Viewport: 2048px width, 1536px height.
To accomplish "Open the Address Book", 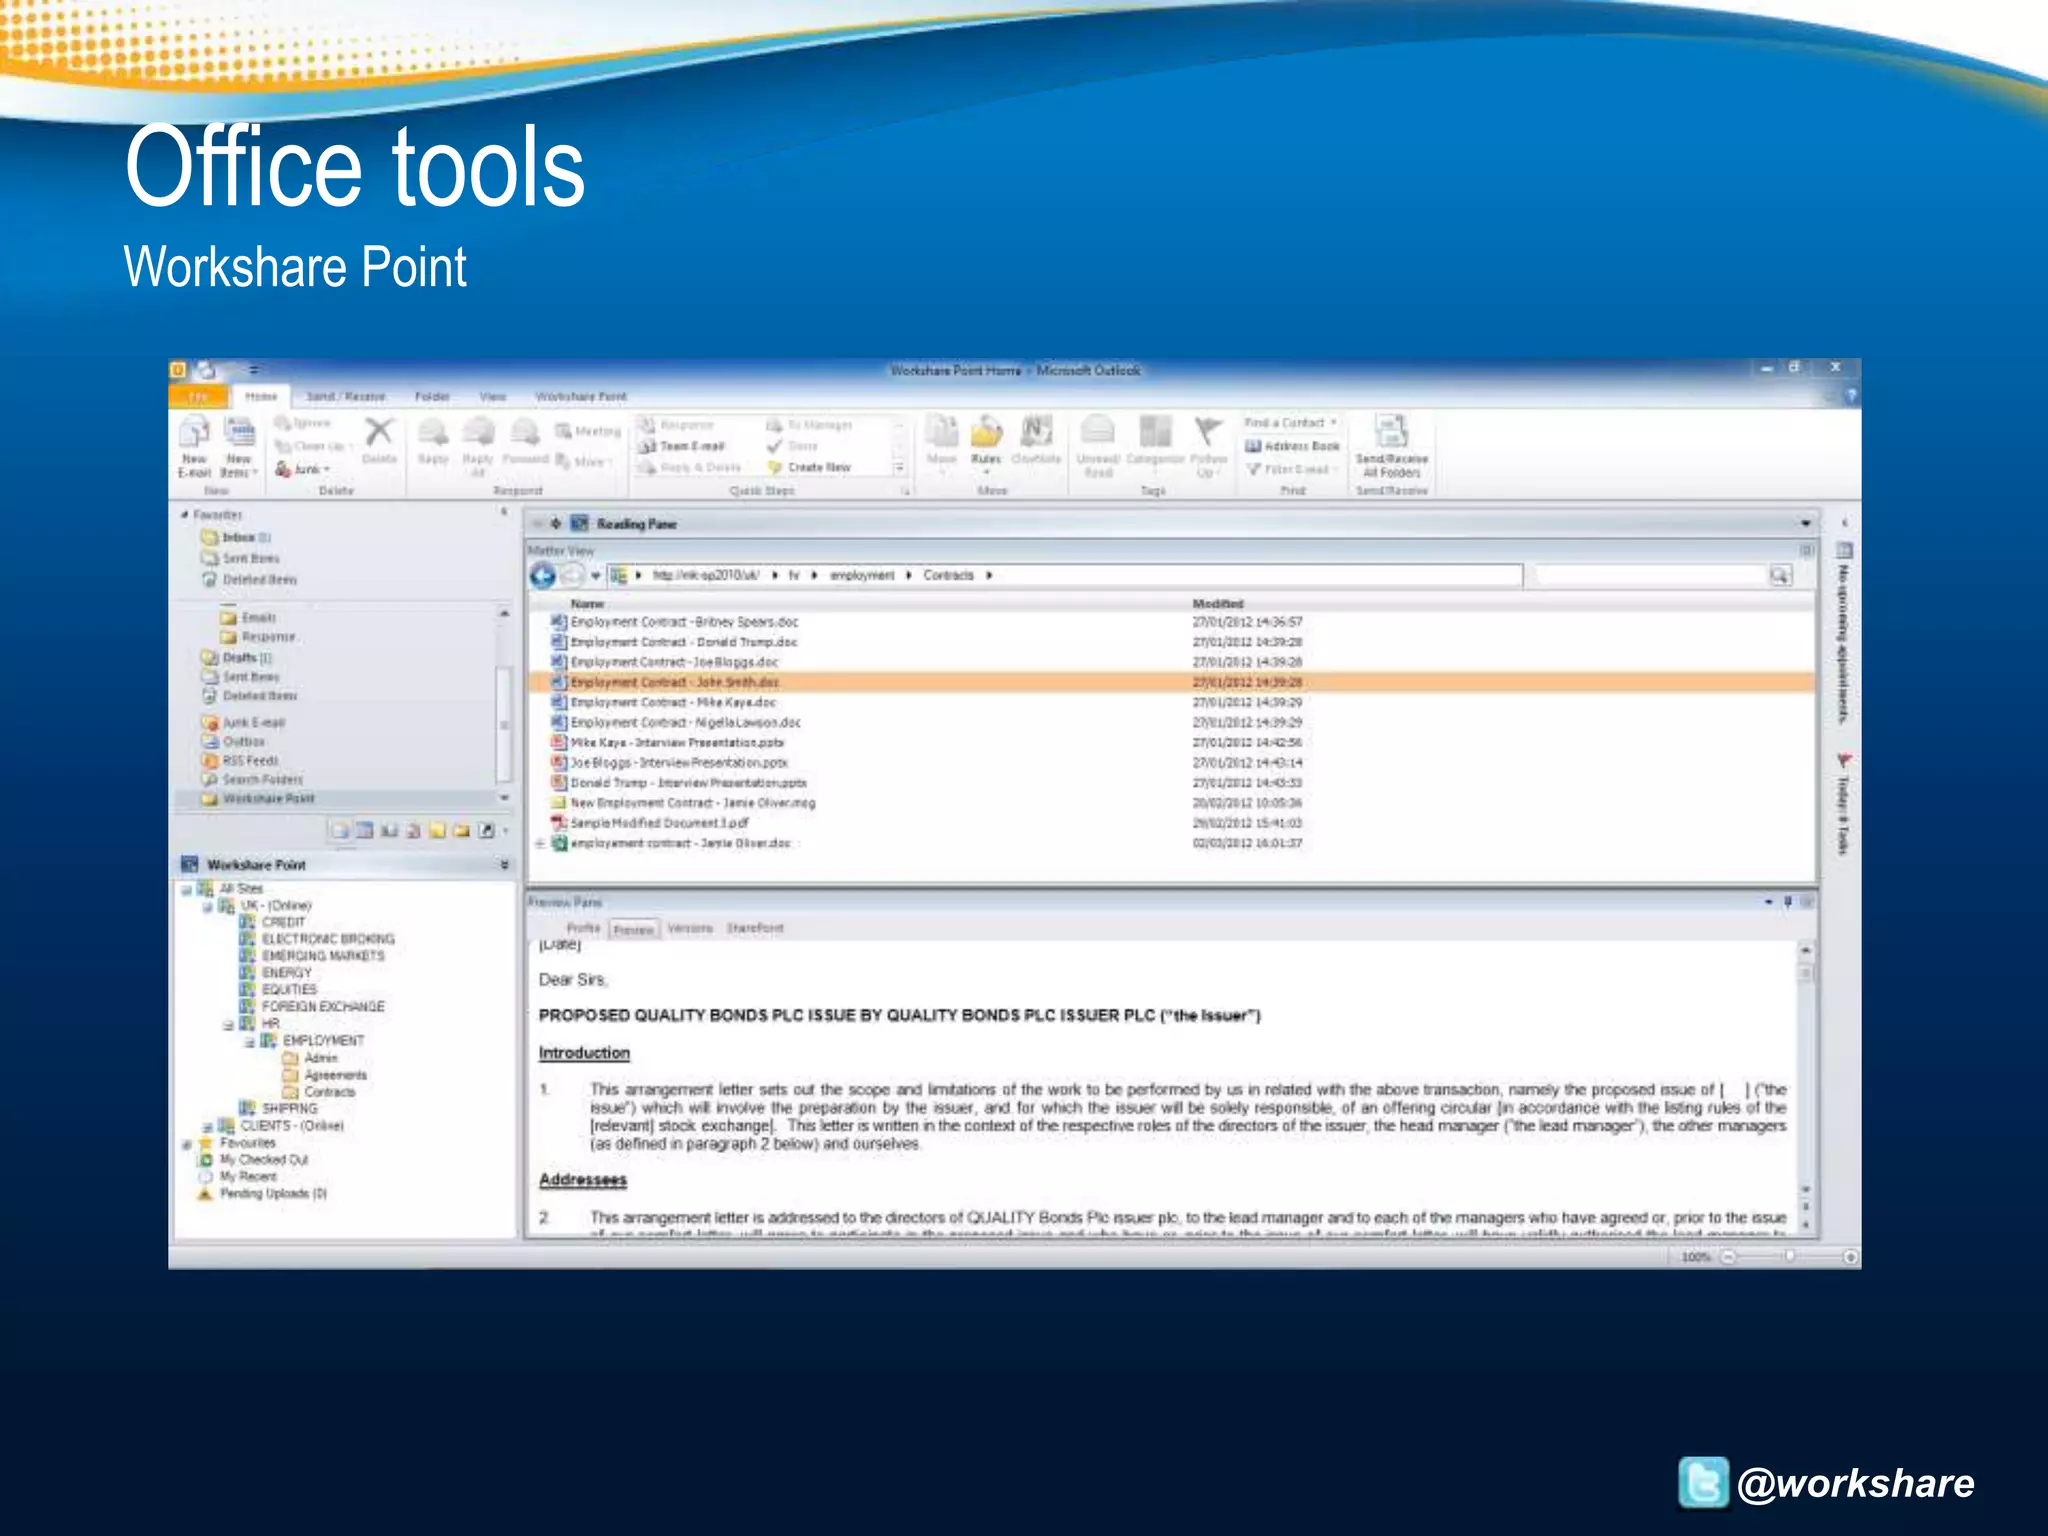I will click(x=1292, y=446).
